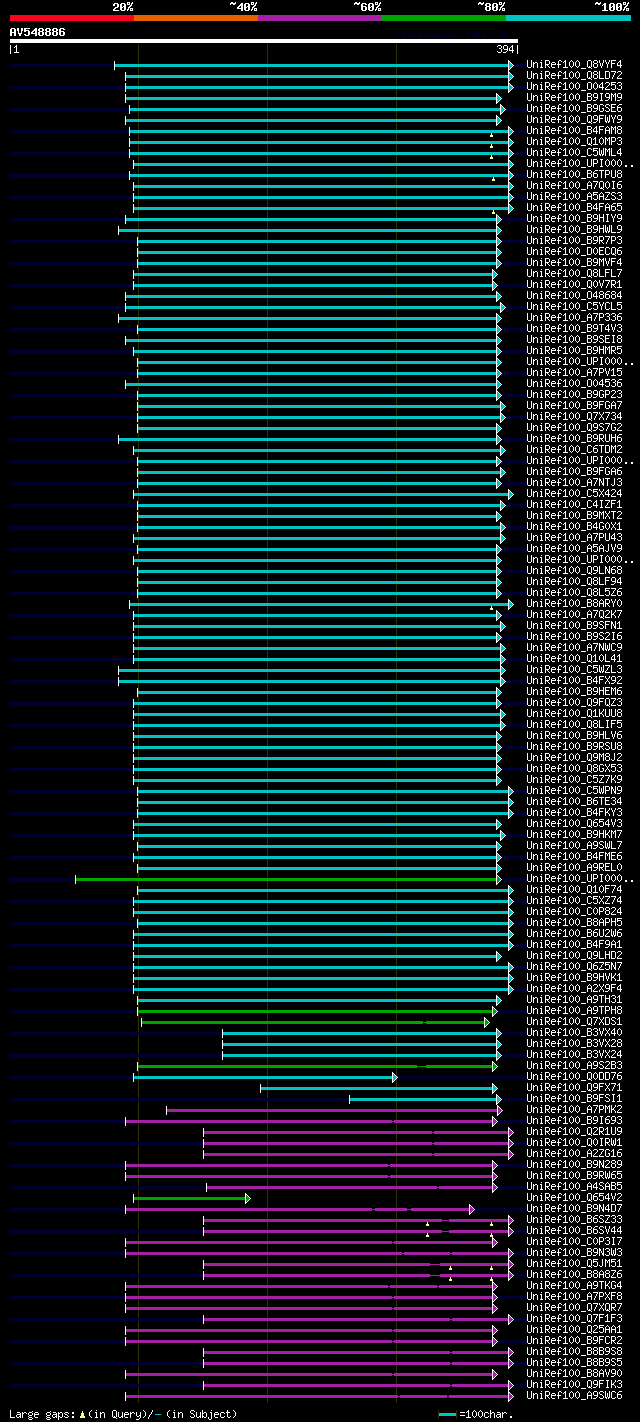Select the UniRef100_Q9M8J2 label
640x1422 pixels.
click(x=574, y=757)
